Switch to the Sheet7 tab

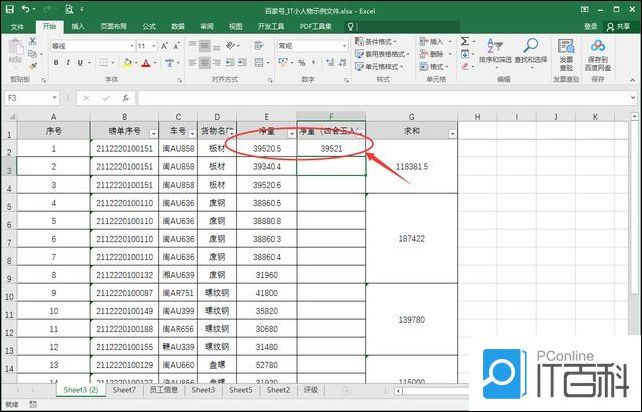tap(124, 390)
